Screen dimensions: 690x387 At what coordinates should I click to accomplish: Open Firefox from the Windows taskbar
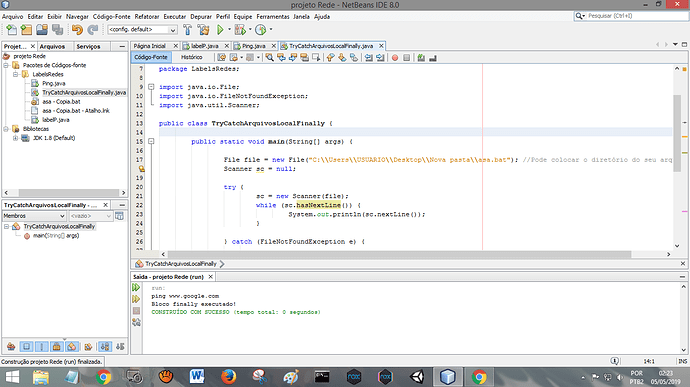[x=228, y=377]
